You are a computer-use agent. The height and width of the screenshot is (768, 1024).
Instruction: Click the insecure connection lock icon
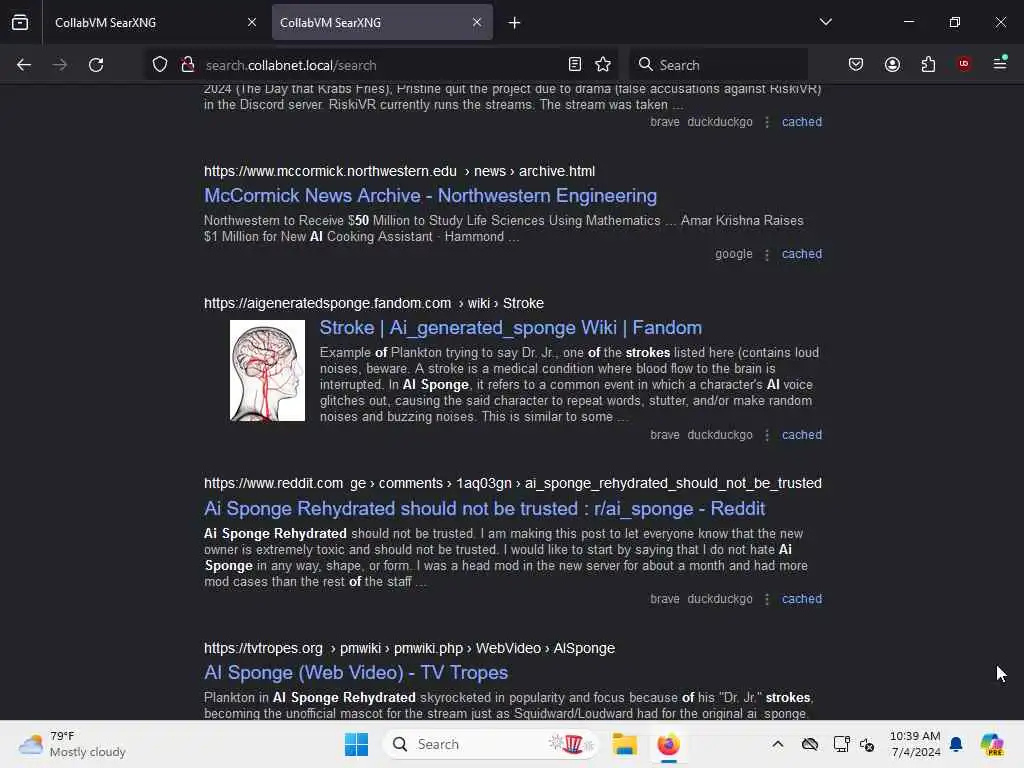point(188,65)
